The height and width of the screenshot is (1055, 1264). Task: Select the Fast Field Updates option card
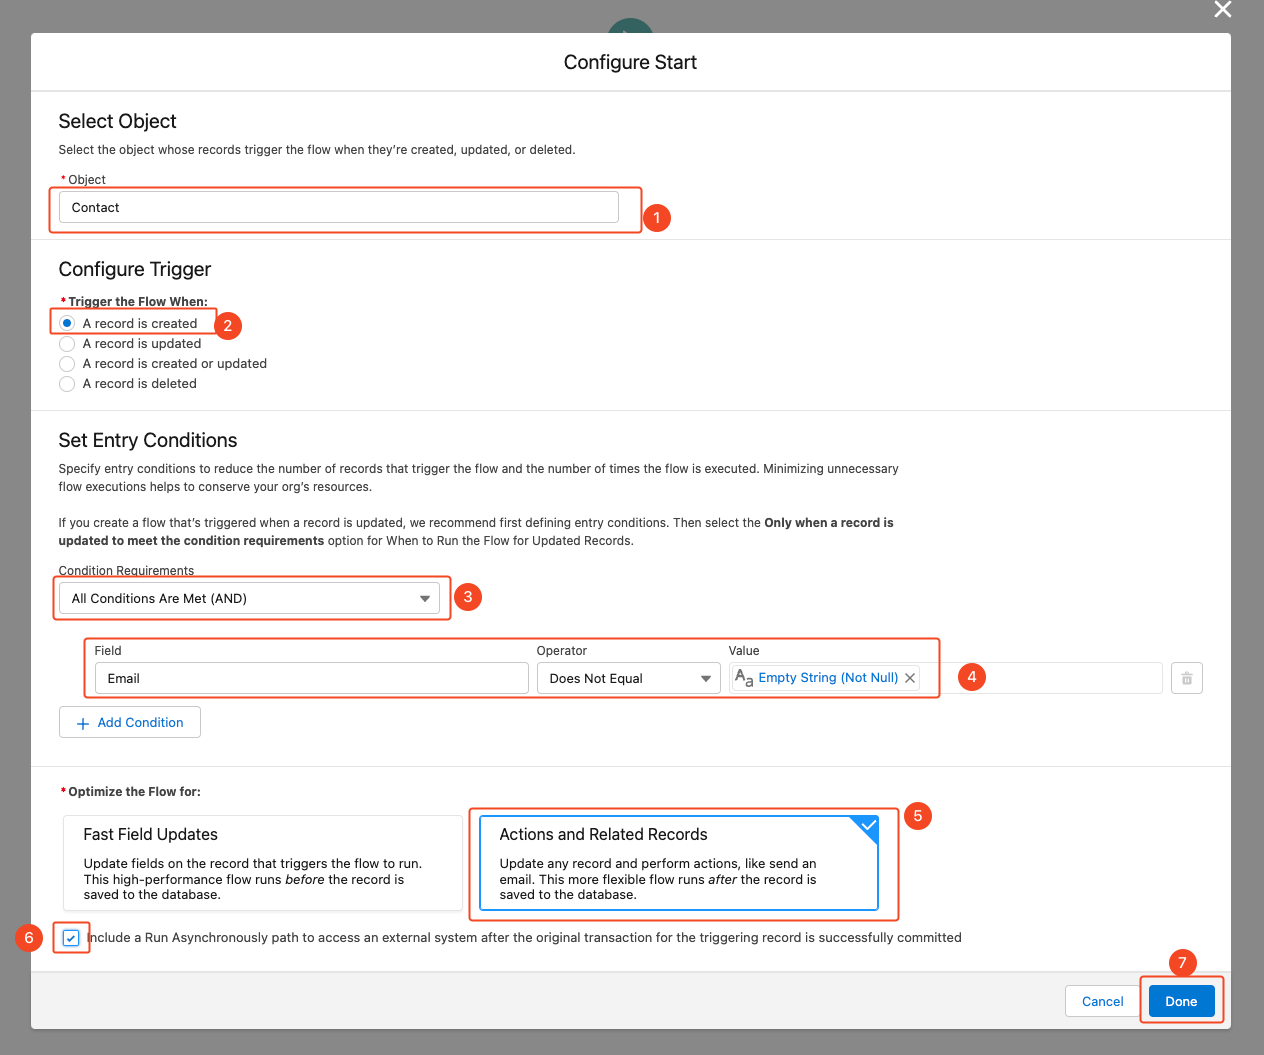tap(262, 862)
